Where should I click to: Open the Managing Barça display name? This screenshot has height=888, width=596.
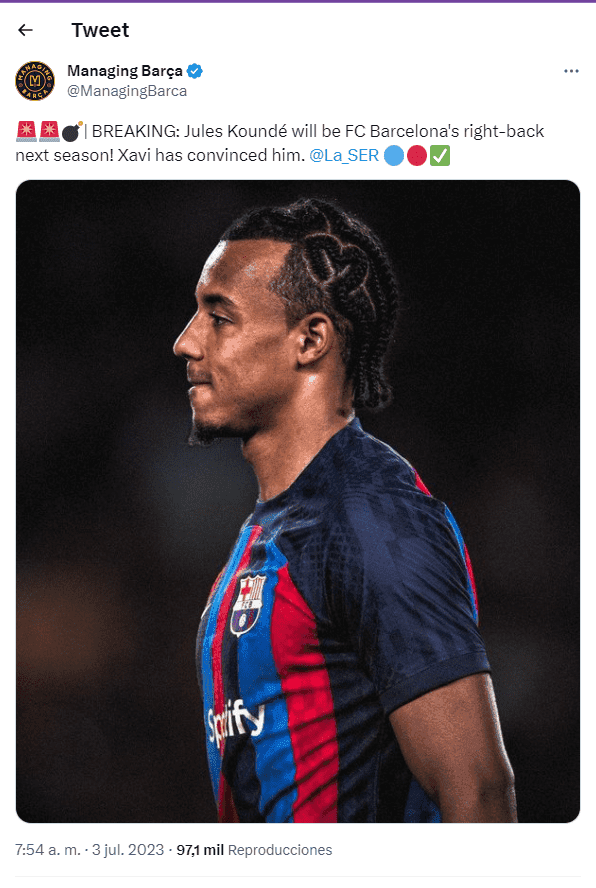click(x=125, y=71)
